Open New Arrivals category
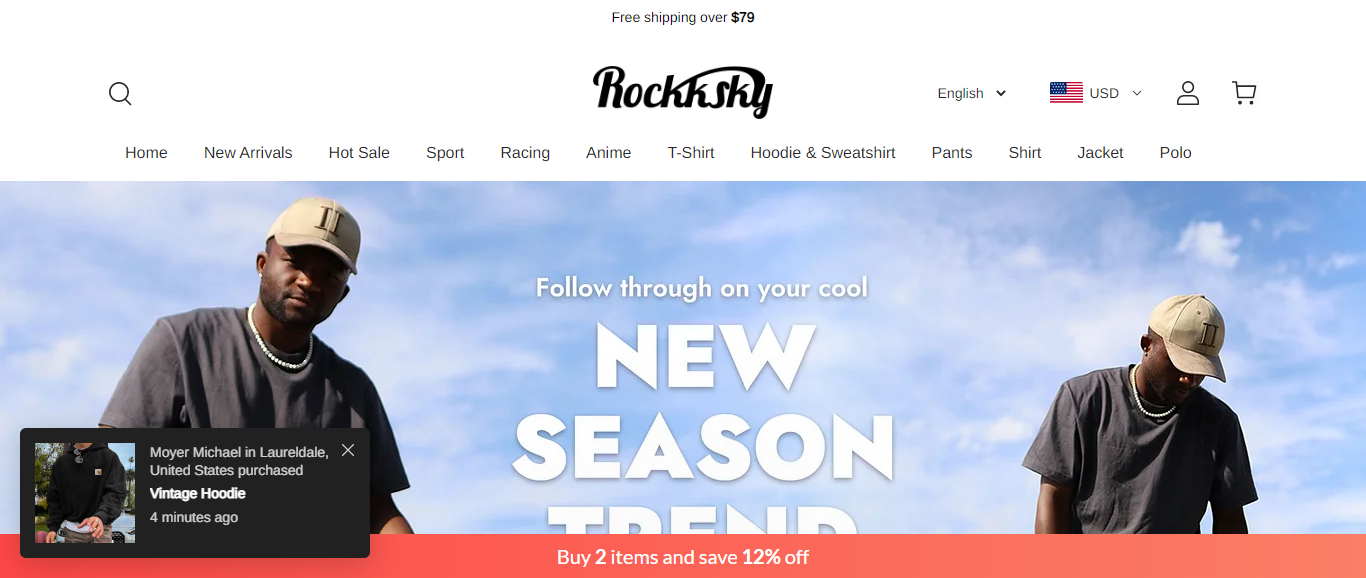 click(248, 153)
